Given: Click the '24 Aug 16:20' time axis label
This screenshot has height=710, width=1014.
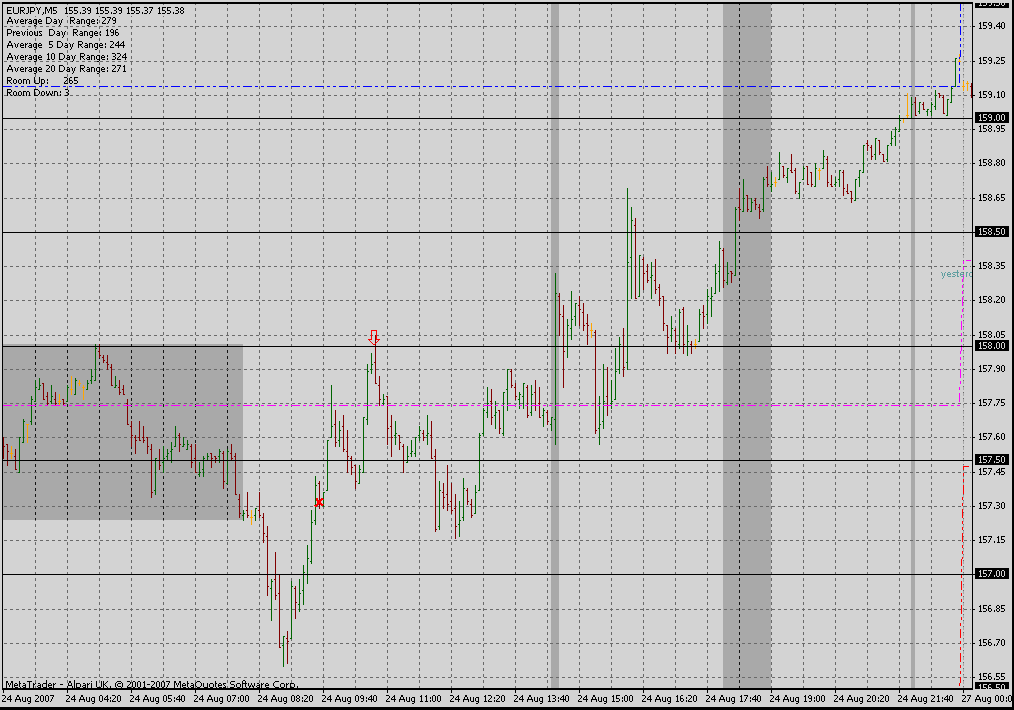Looking at the screenshot, I should coord(669,699).
